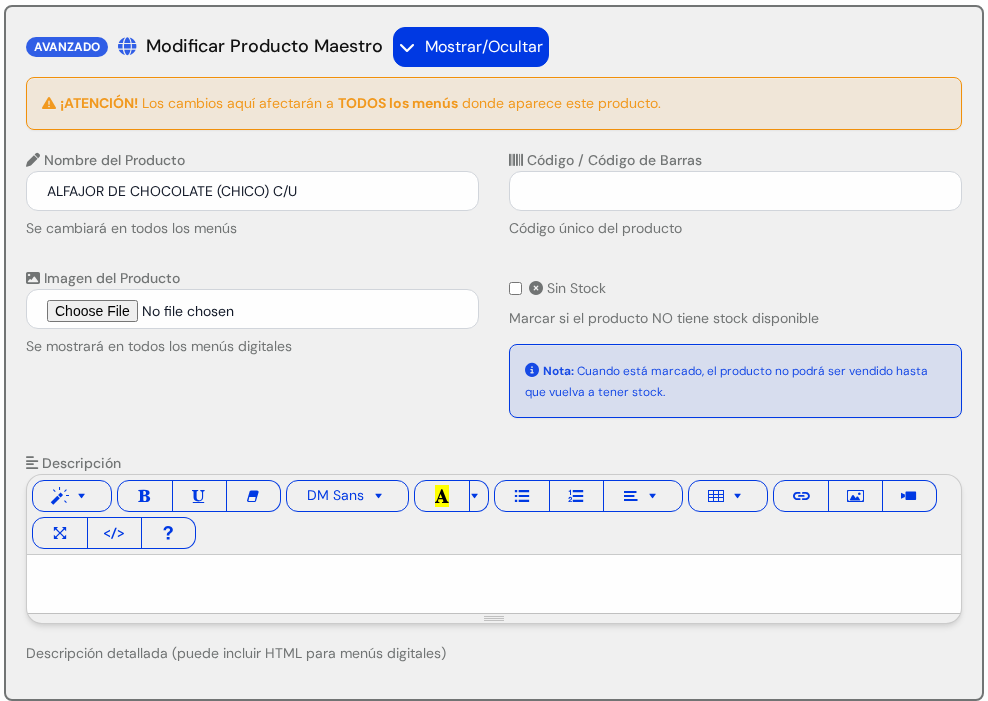Open the magic wand style dropdown

tap(72, 496)
